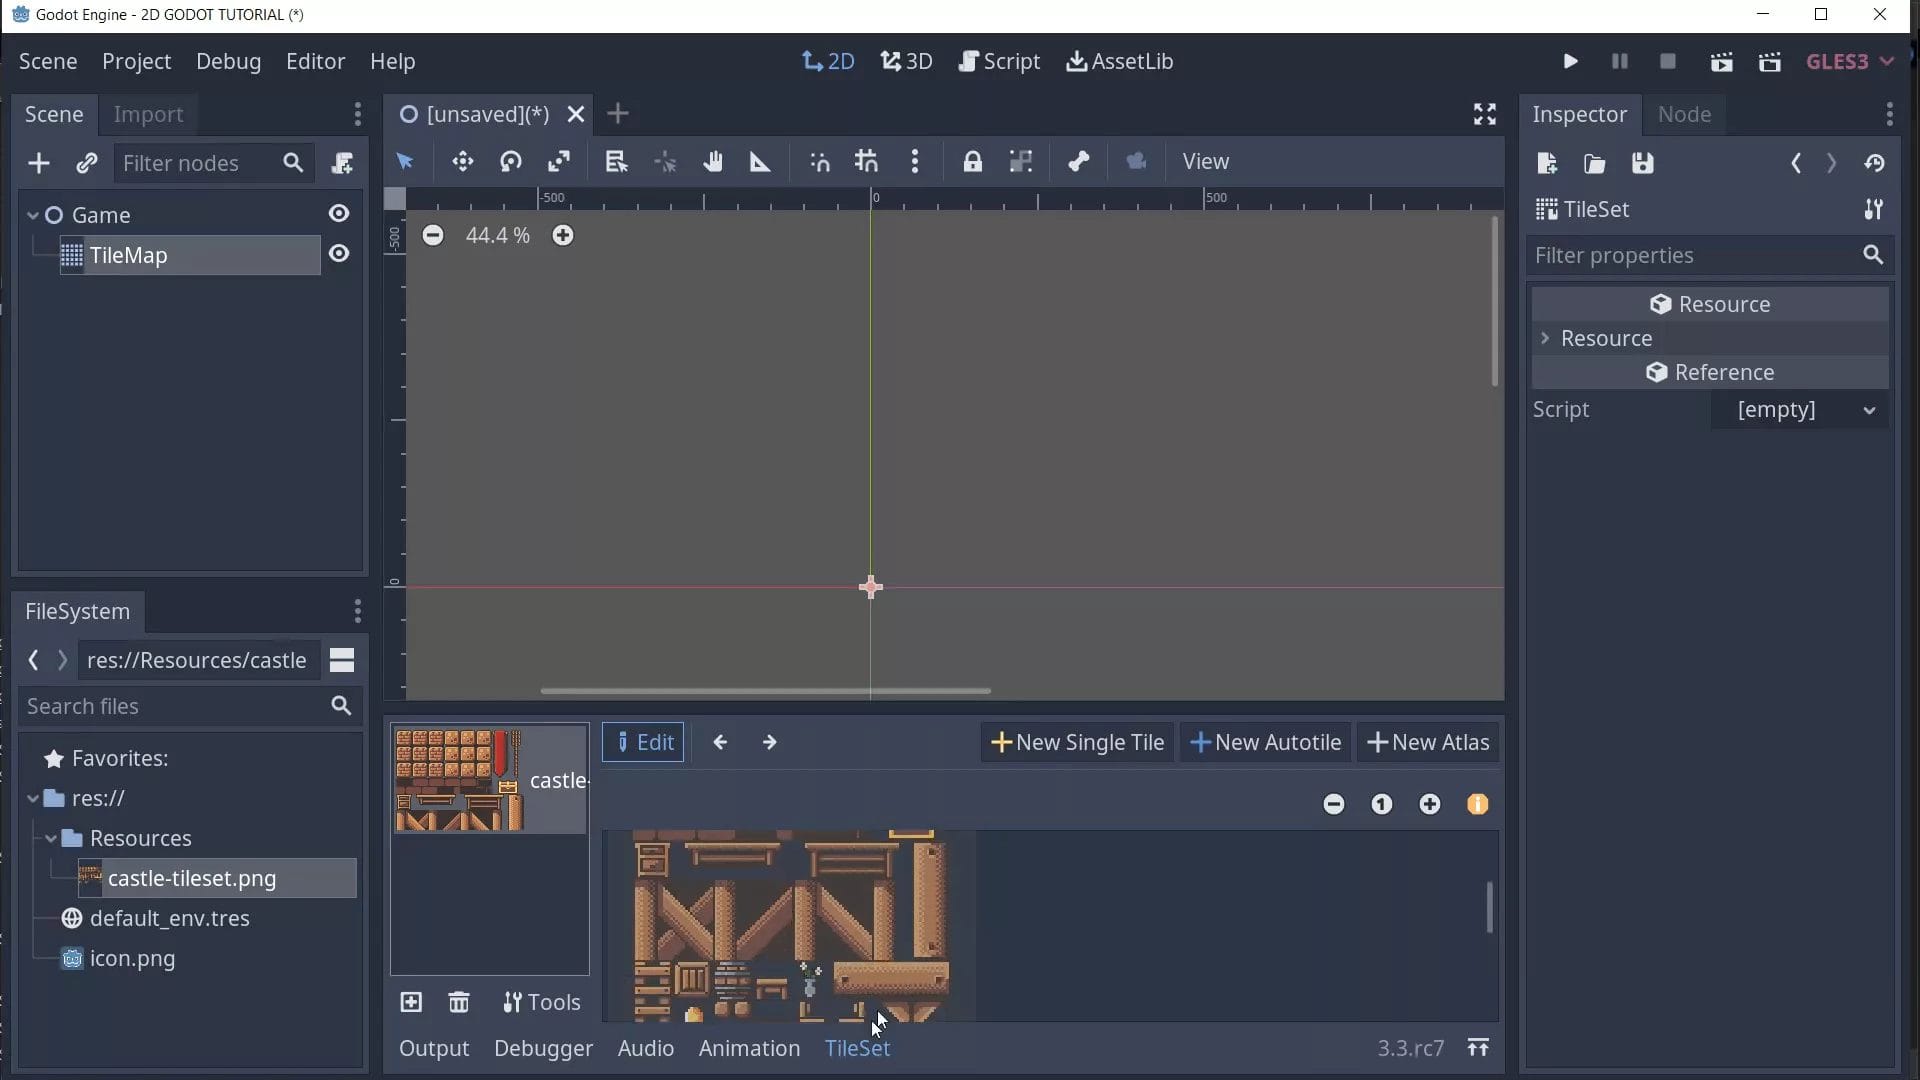Collapse the Resources folder
The height and width of the screenshot is (1080, 1920).
pyautogui.click(x=51, y=838)
